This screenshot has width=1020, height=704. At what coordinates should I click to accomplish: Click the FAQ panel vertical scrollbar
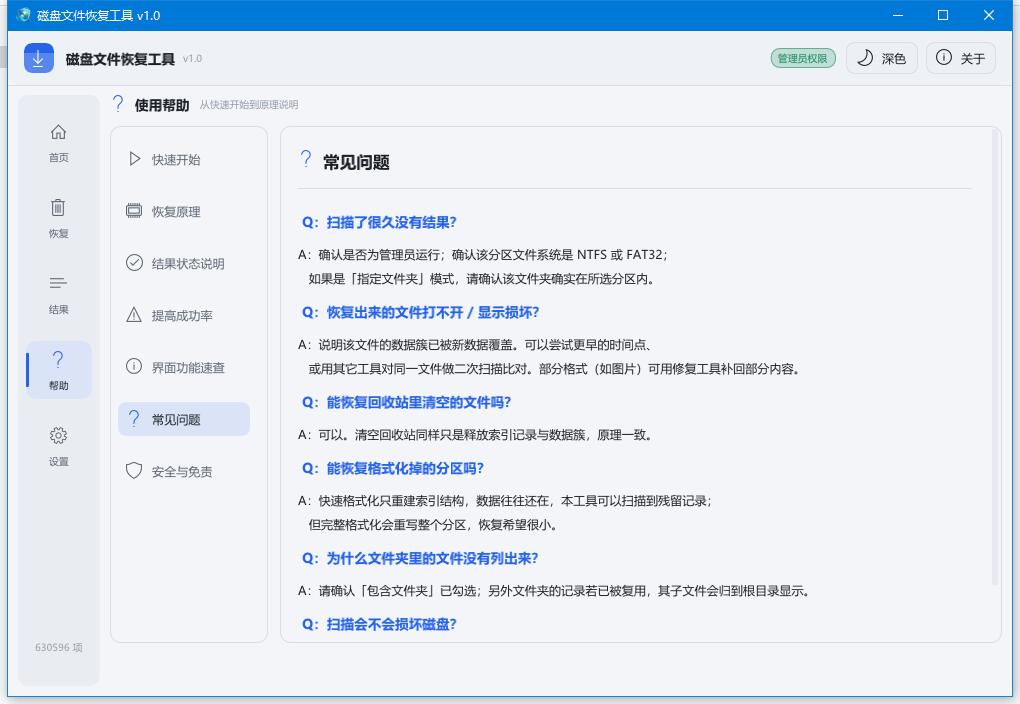point(995,358)
